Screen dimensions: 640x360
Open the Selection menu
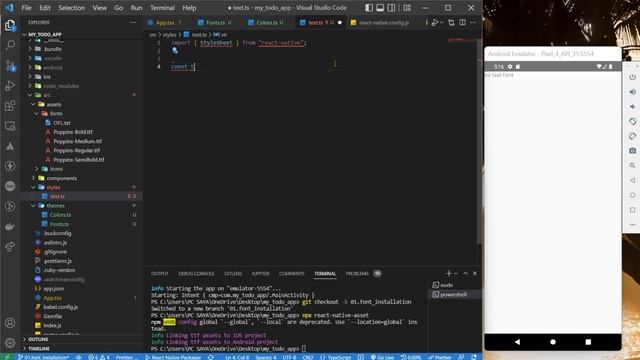point(71,8)
